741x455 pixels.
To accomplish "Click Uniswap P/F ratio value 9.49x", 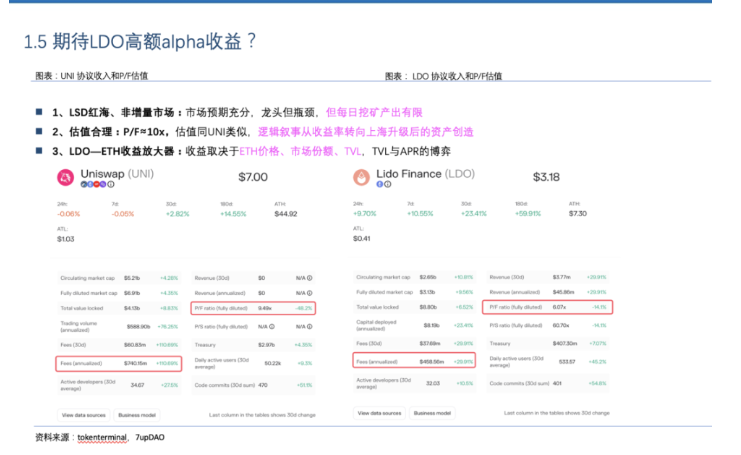I will tap(265, 308).
